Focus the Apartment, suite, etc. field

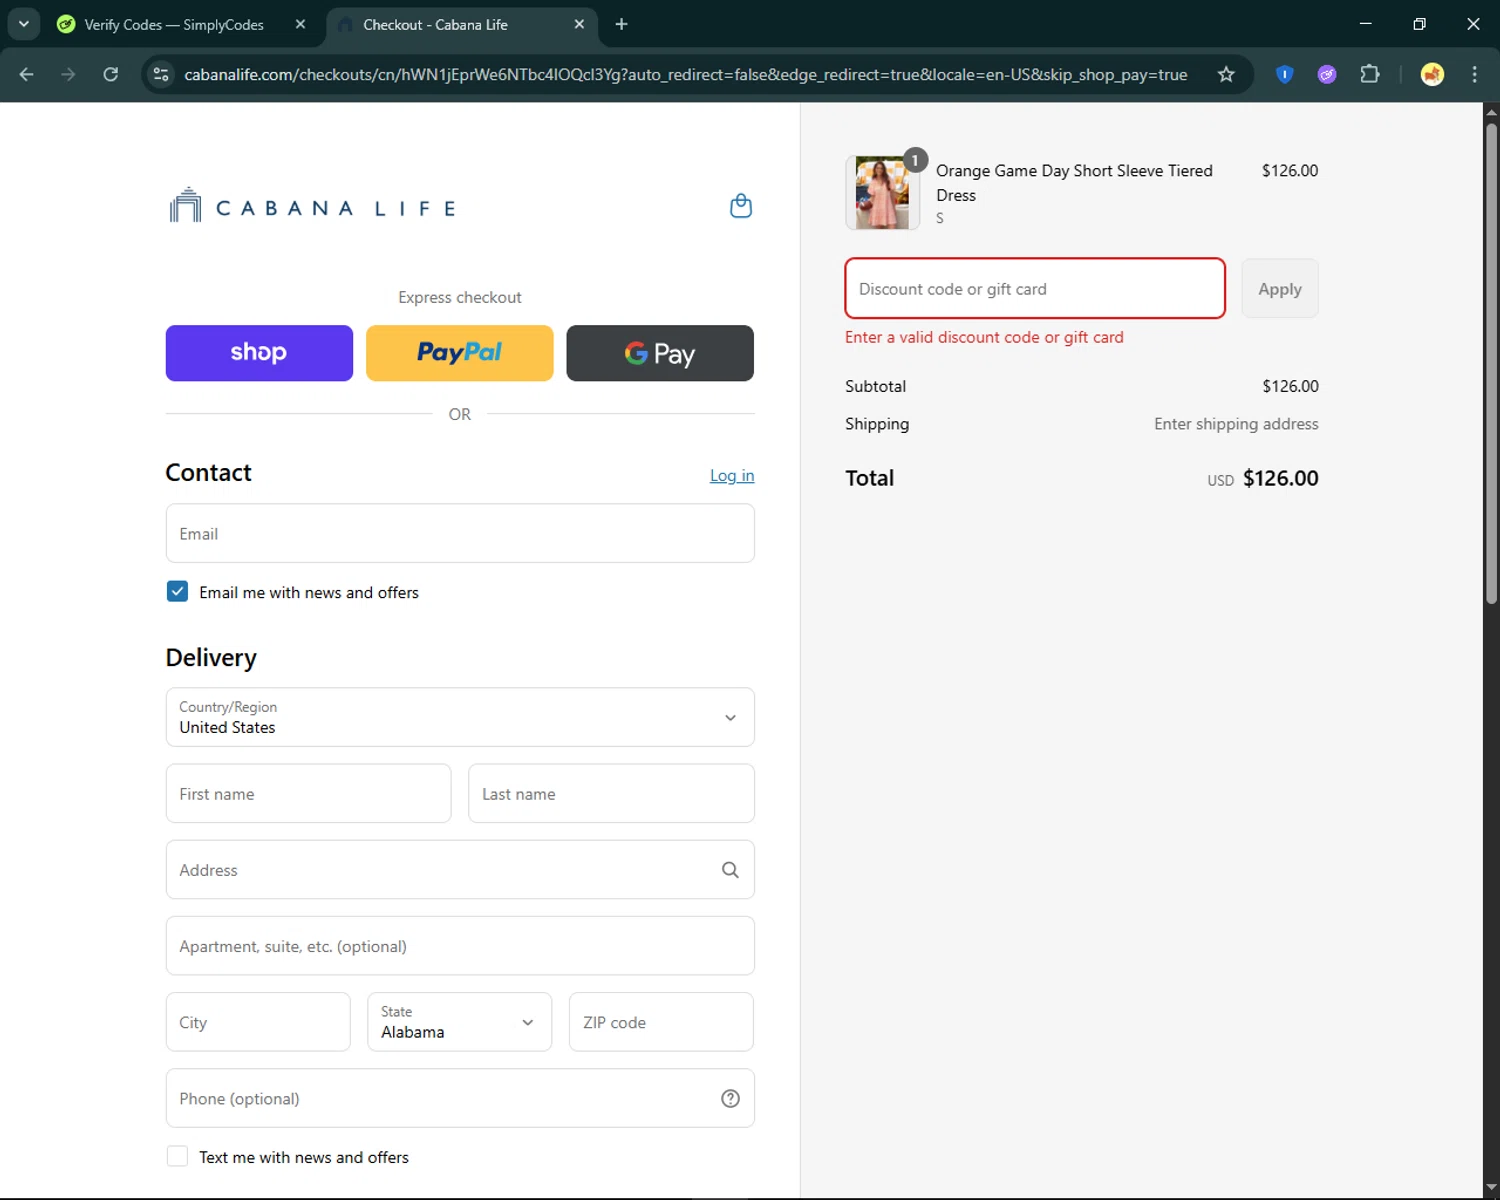point(460,945)
